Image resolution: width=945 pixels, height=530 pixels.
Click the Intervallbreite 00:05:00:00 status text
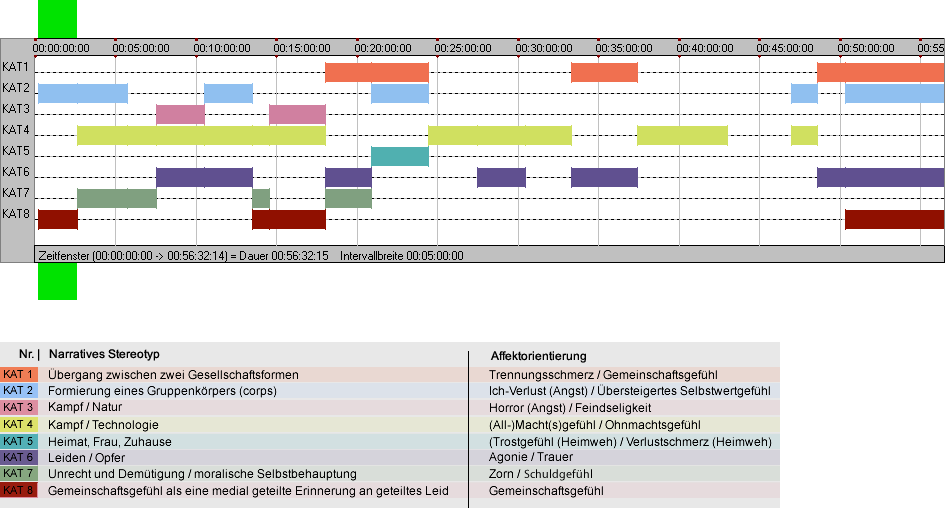[402, 256]
